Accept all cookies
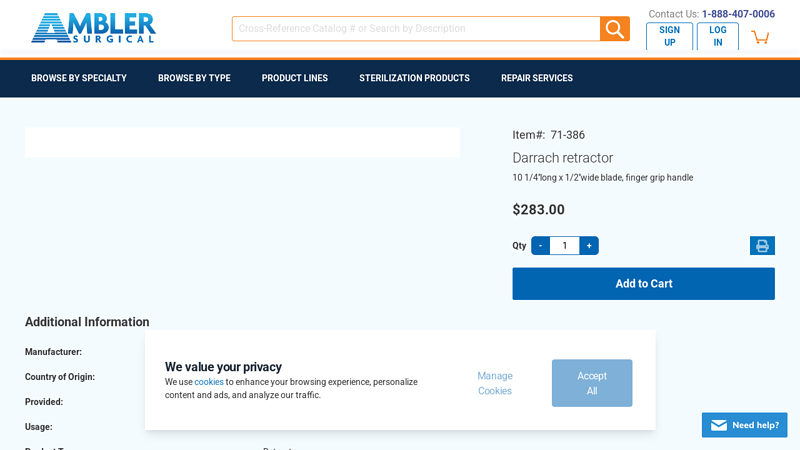The width and height of the screenshot is (800, 450). (592, 383)
